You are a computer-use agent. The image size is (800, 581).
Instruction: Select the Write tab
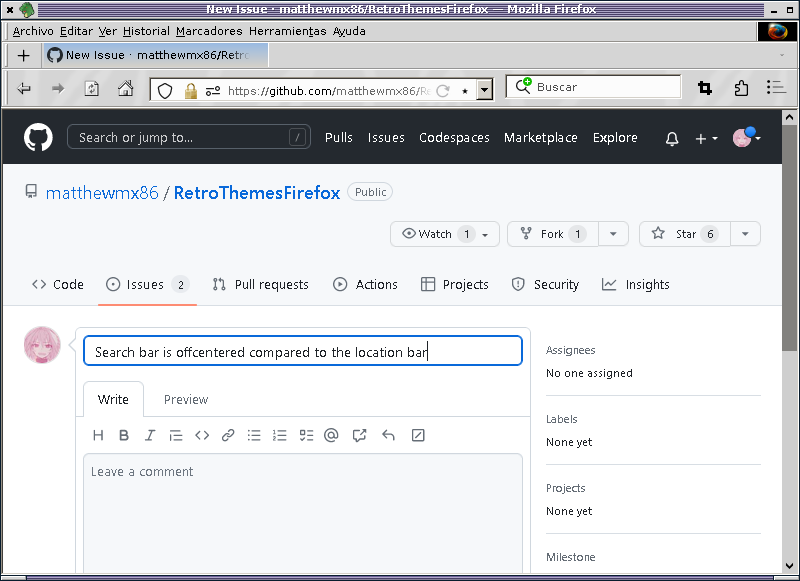[x=113, y=399]
